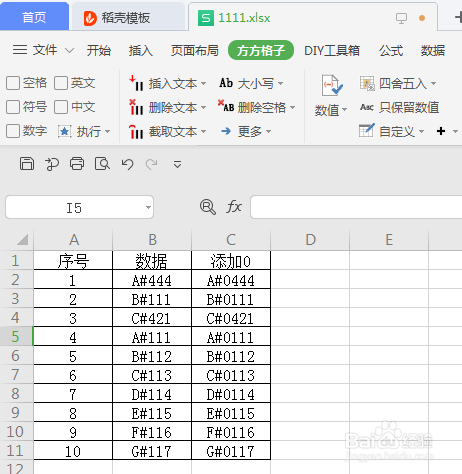Click the 删除空格 AB icon
462x474 pixels.
(x=226, y=107)
